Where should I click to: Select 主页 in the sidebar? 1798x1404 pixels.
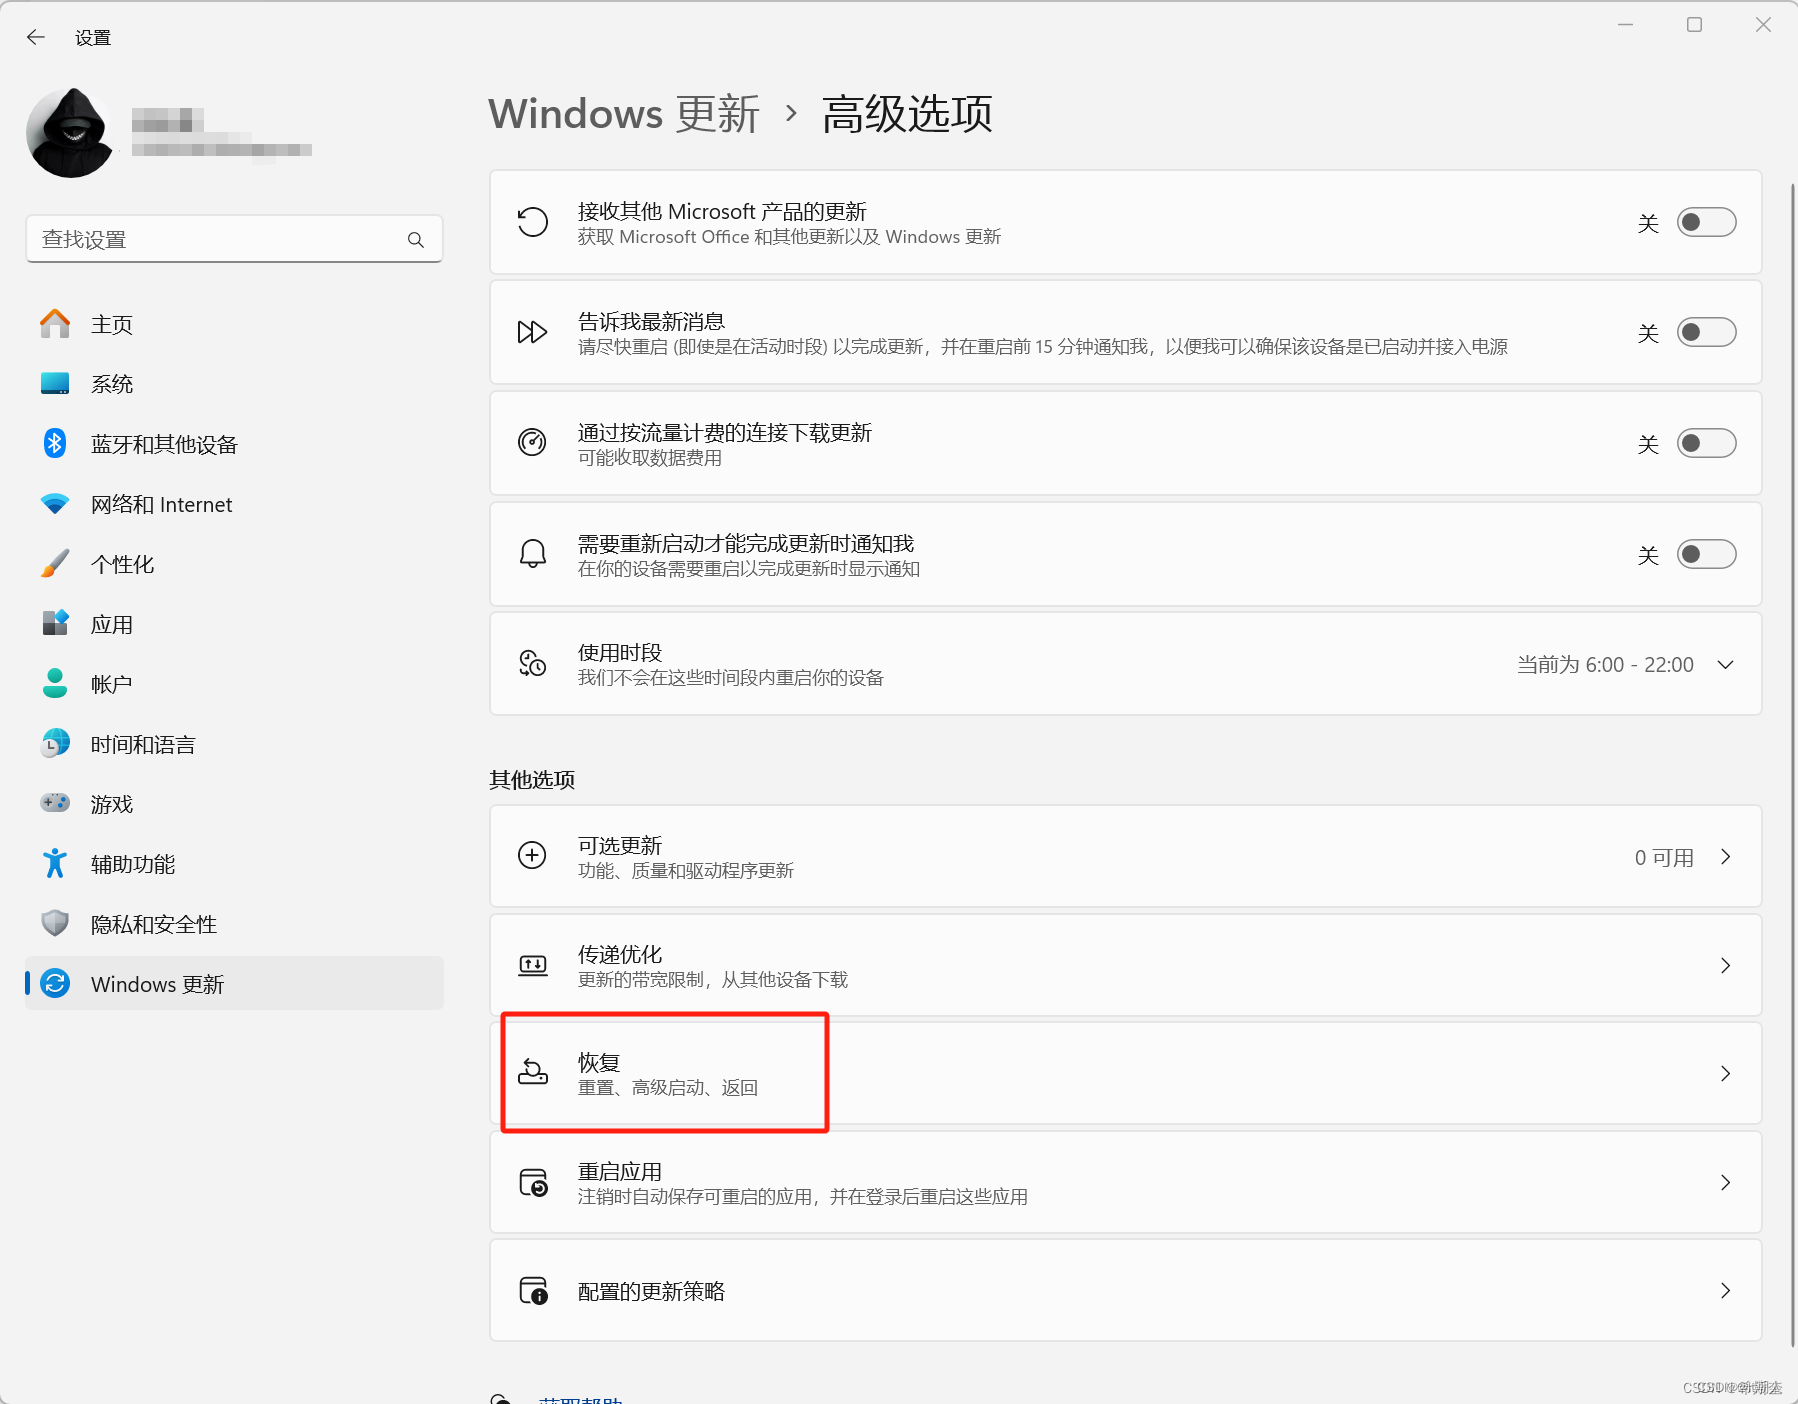coord(234,324)
